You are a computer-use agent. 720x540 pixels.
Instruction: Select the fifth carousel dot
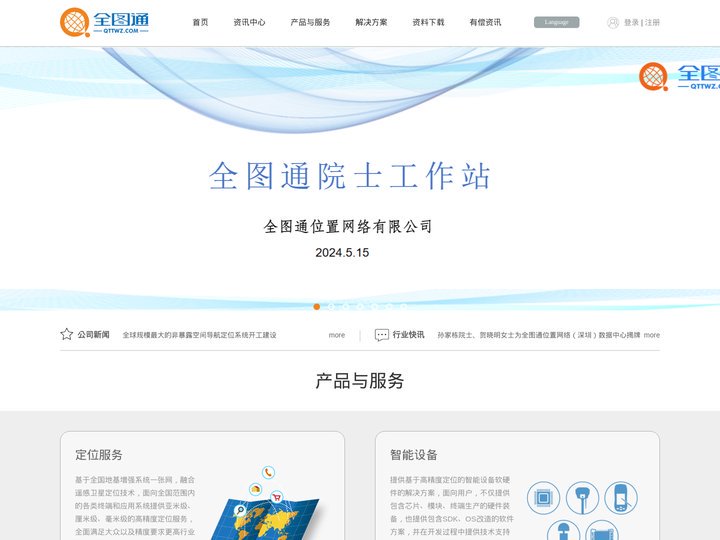[x=375, y=306]
